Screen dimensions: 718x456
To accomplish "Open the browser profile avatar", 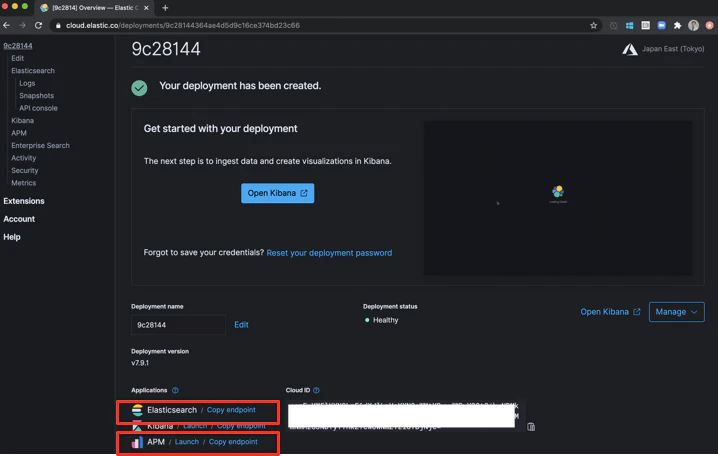I will (693, 25).
